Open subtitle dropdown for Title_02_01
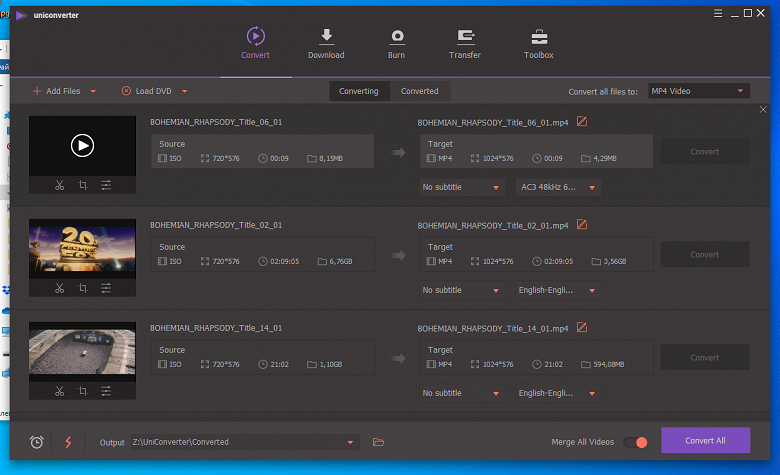 [x=462, y=290]
